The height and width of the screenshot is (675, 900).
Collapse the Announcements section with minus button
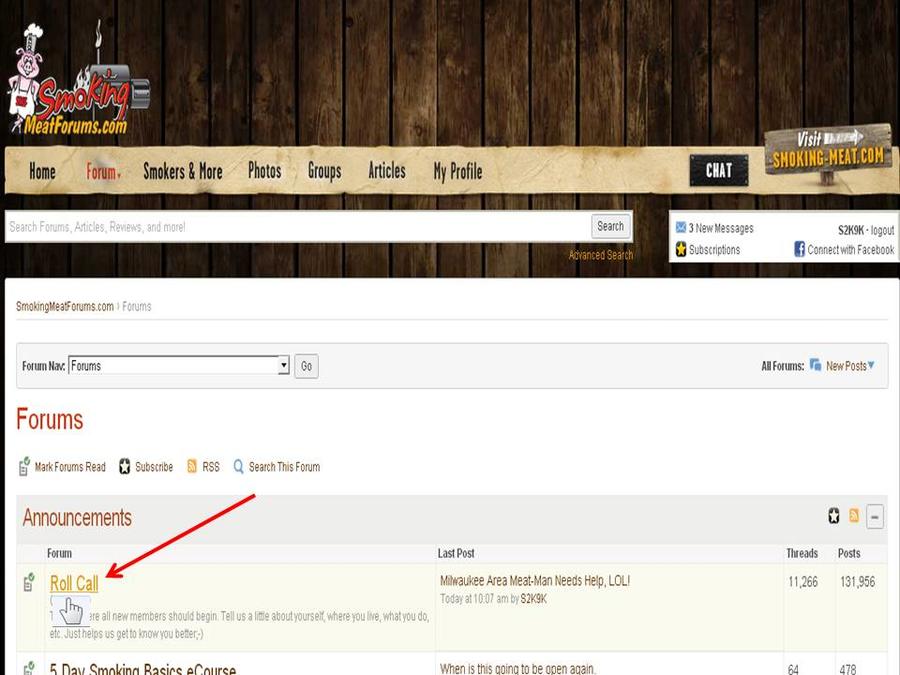[875, 517]
